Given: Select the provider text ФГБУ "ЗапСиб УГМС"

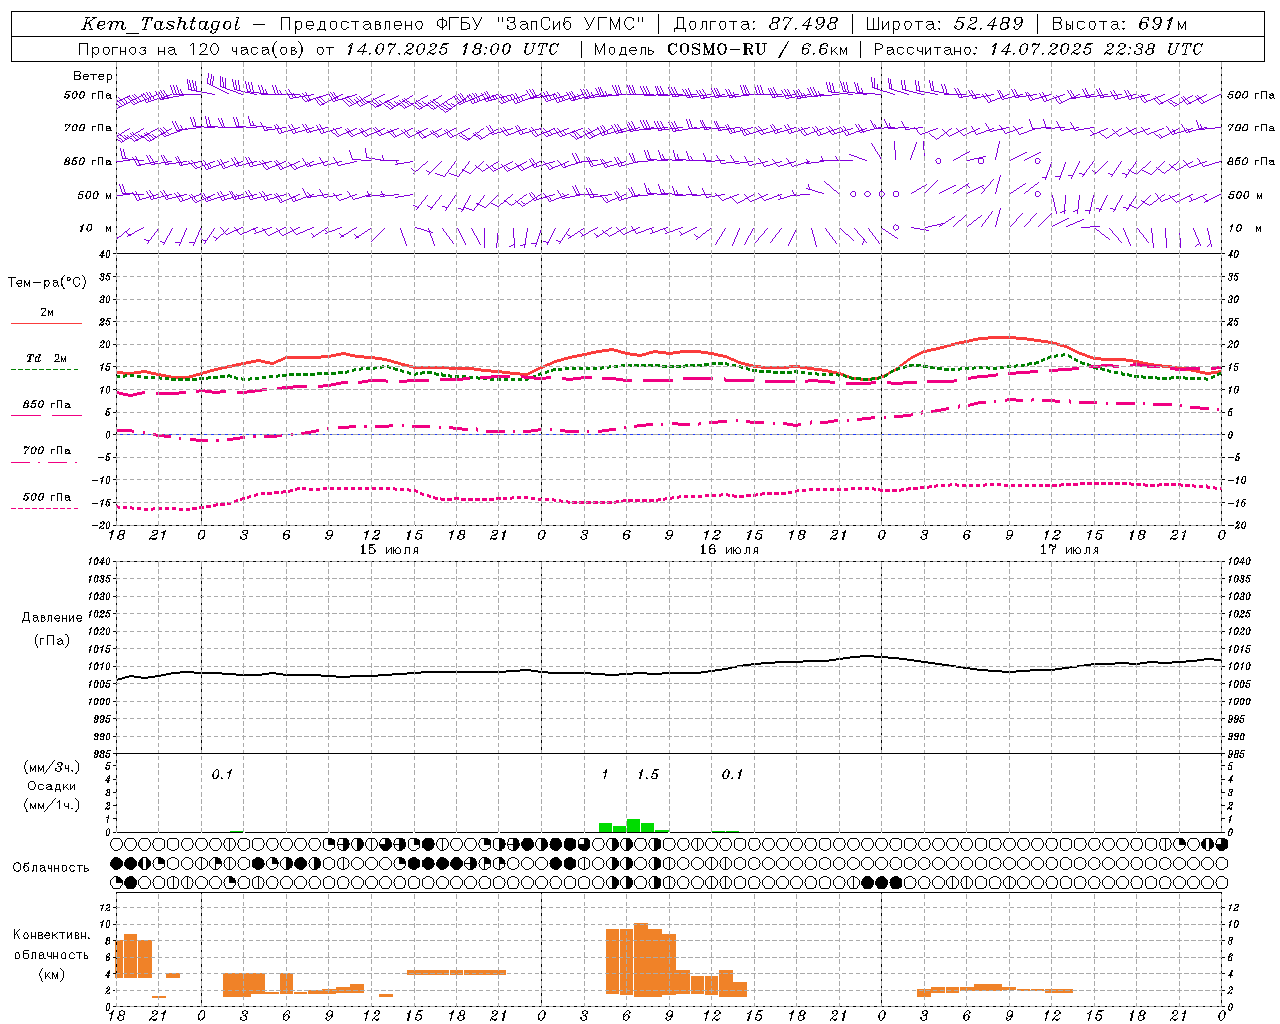Looking at the screenshot, I should click(541, 24).
